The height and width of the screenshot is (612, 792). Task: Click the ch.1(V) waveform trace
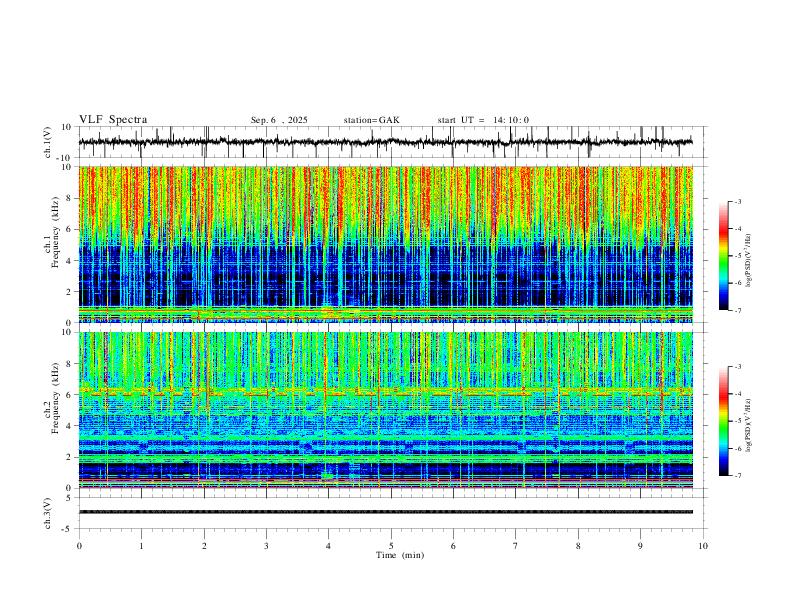(x=386, y=142)
